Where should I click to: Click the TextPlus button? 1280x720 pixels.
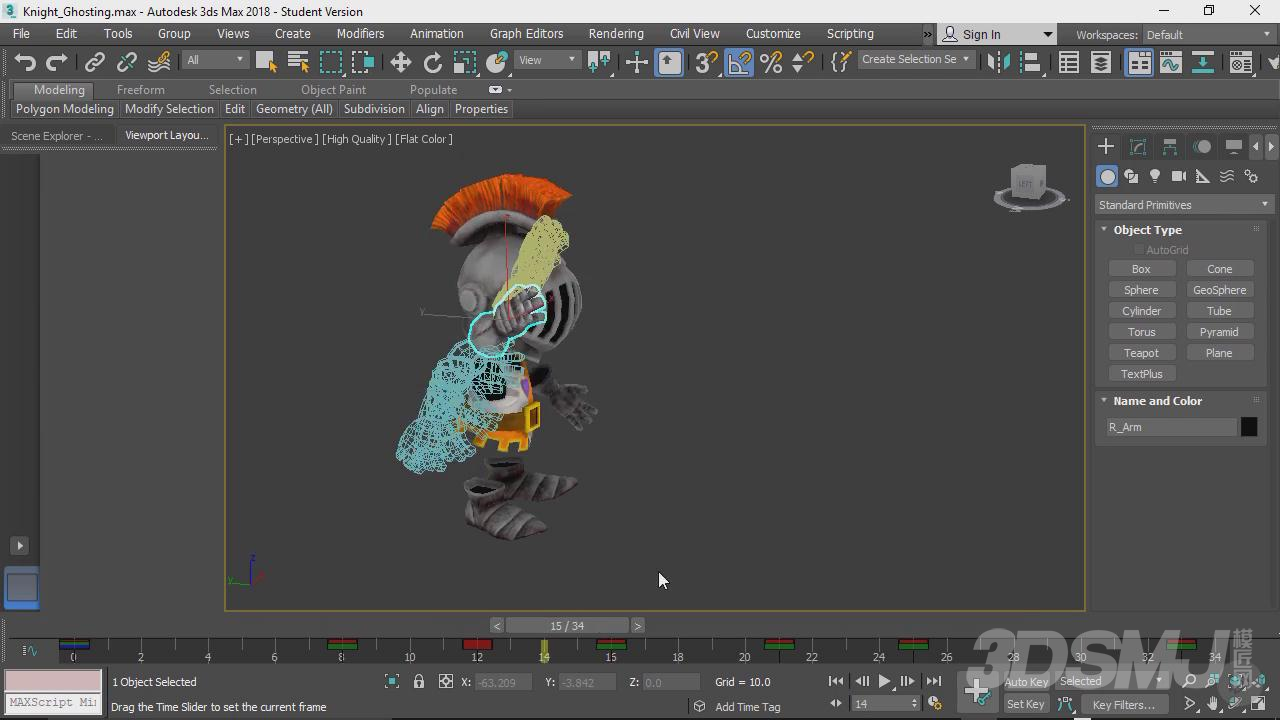tap(1141, 374)
